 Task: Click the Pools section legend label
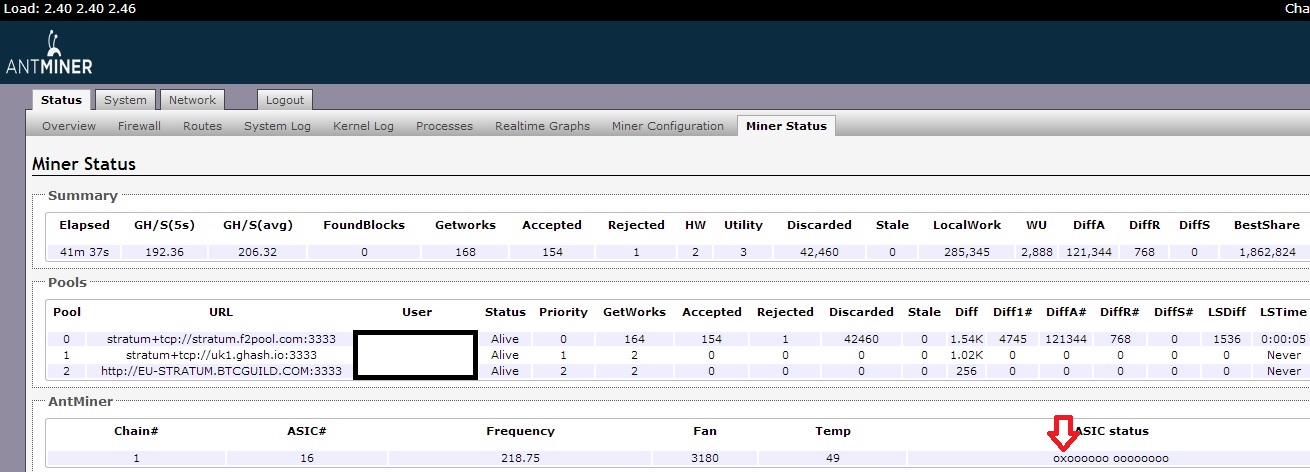(x=67, y=283)
